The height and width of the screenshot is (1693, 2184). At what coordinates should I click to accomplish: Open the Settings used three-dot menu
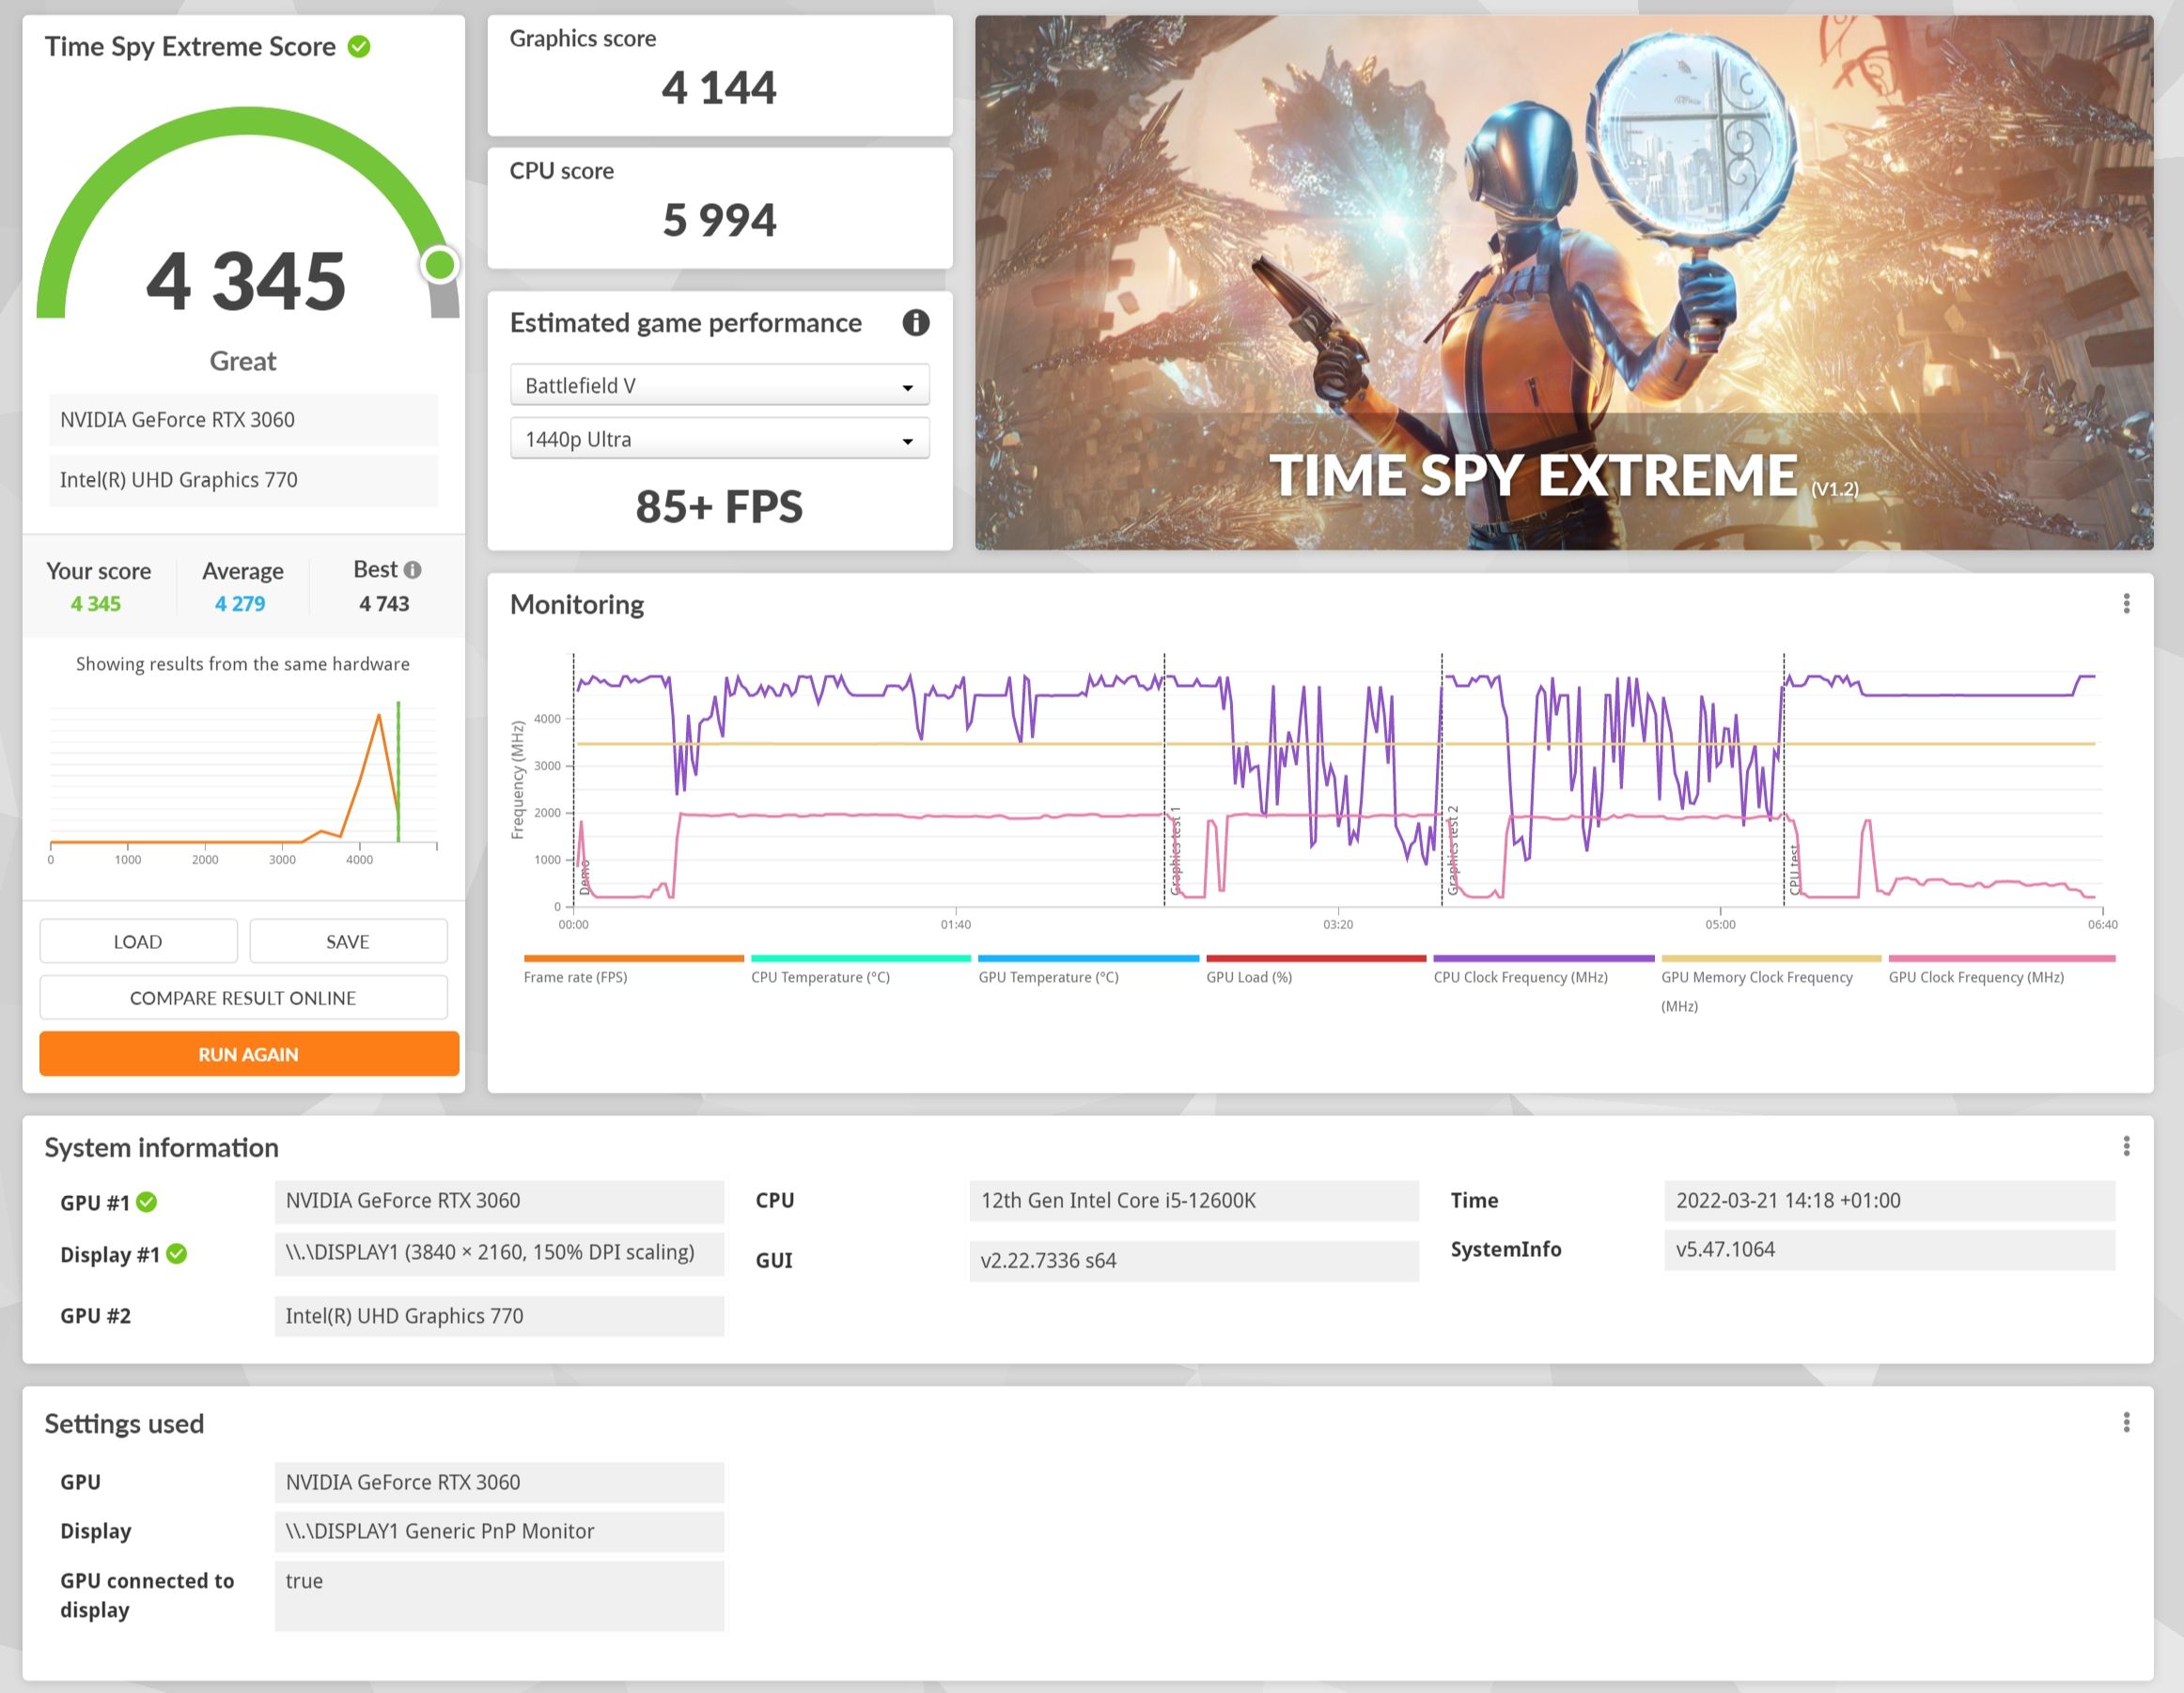pos(2126,1422)
